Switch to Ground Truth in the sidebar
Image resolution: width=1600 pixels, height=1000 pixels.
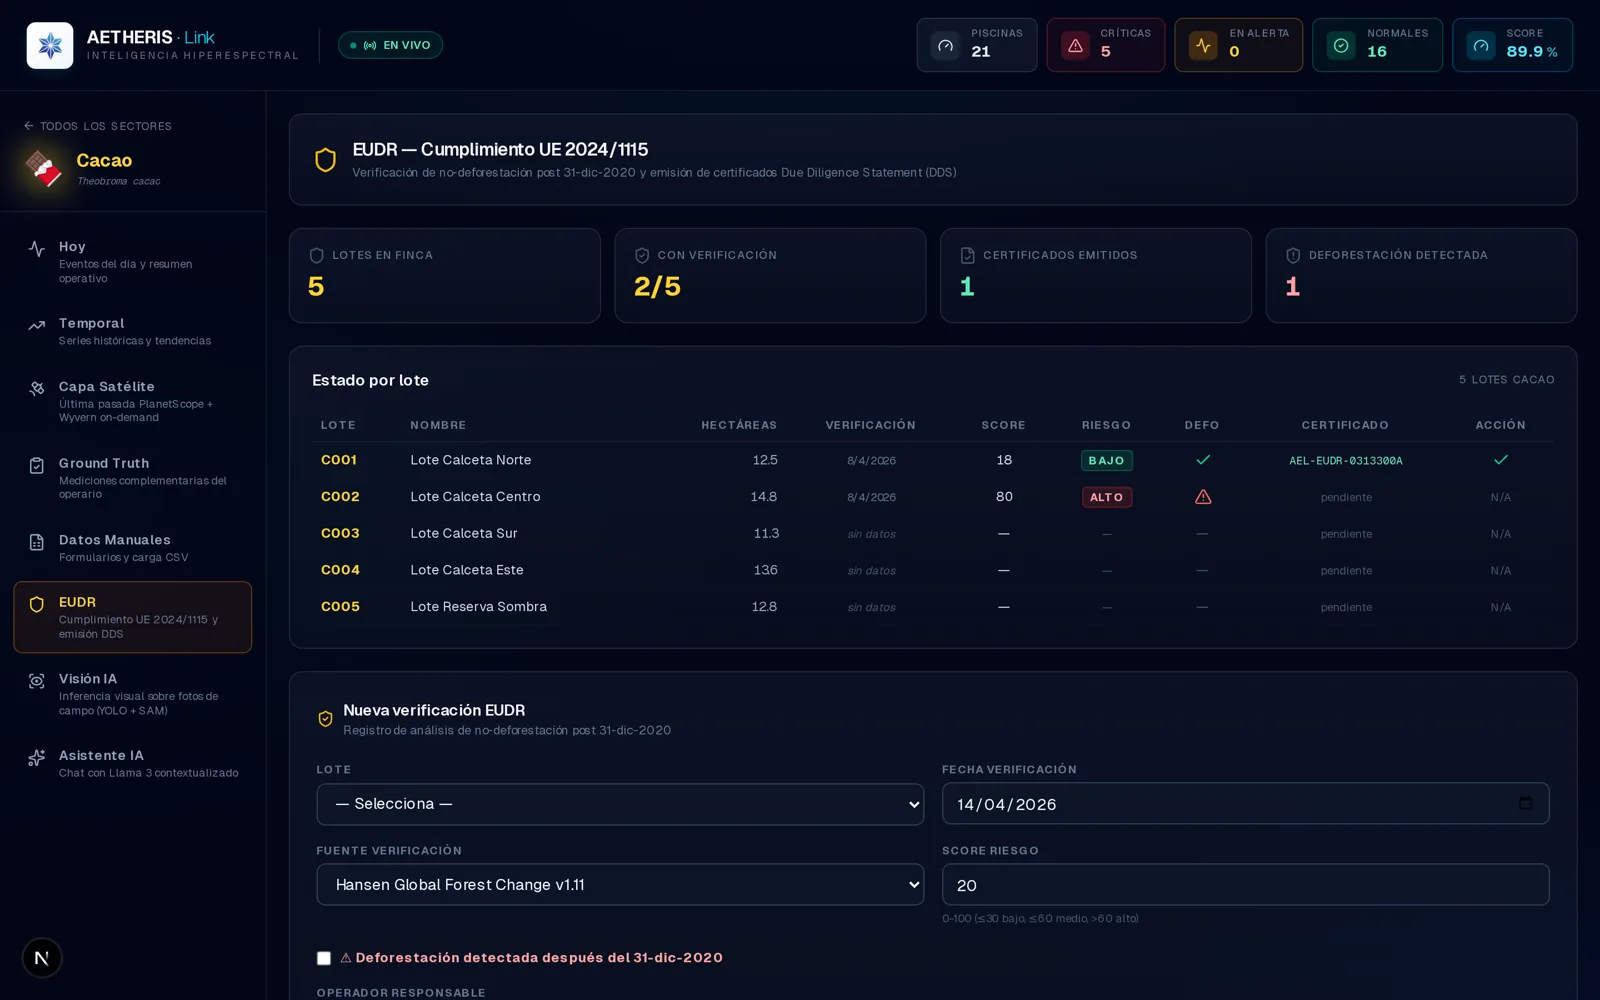pos(133,478)
